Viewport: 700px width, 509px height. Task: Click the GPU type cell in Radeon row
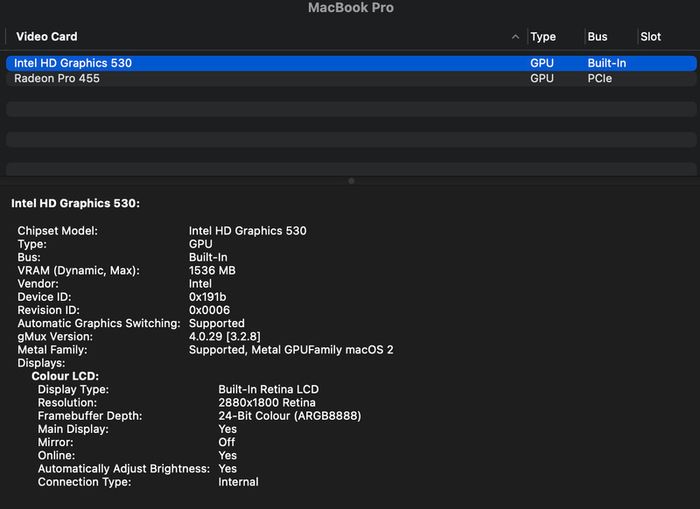tap(542, 79)
